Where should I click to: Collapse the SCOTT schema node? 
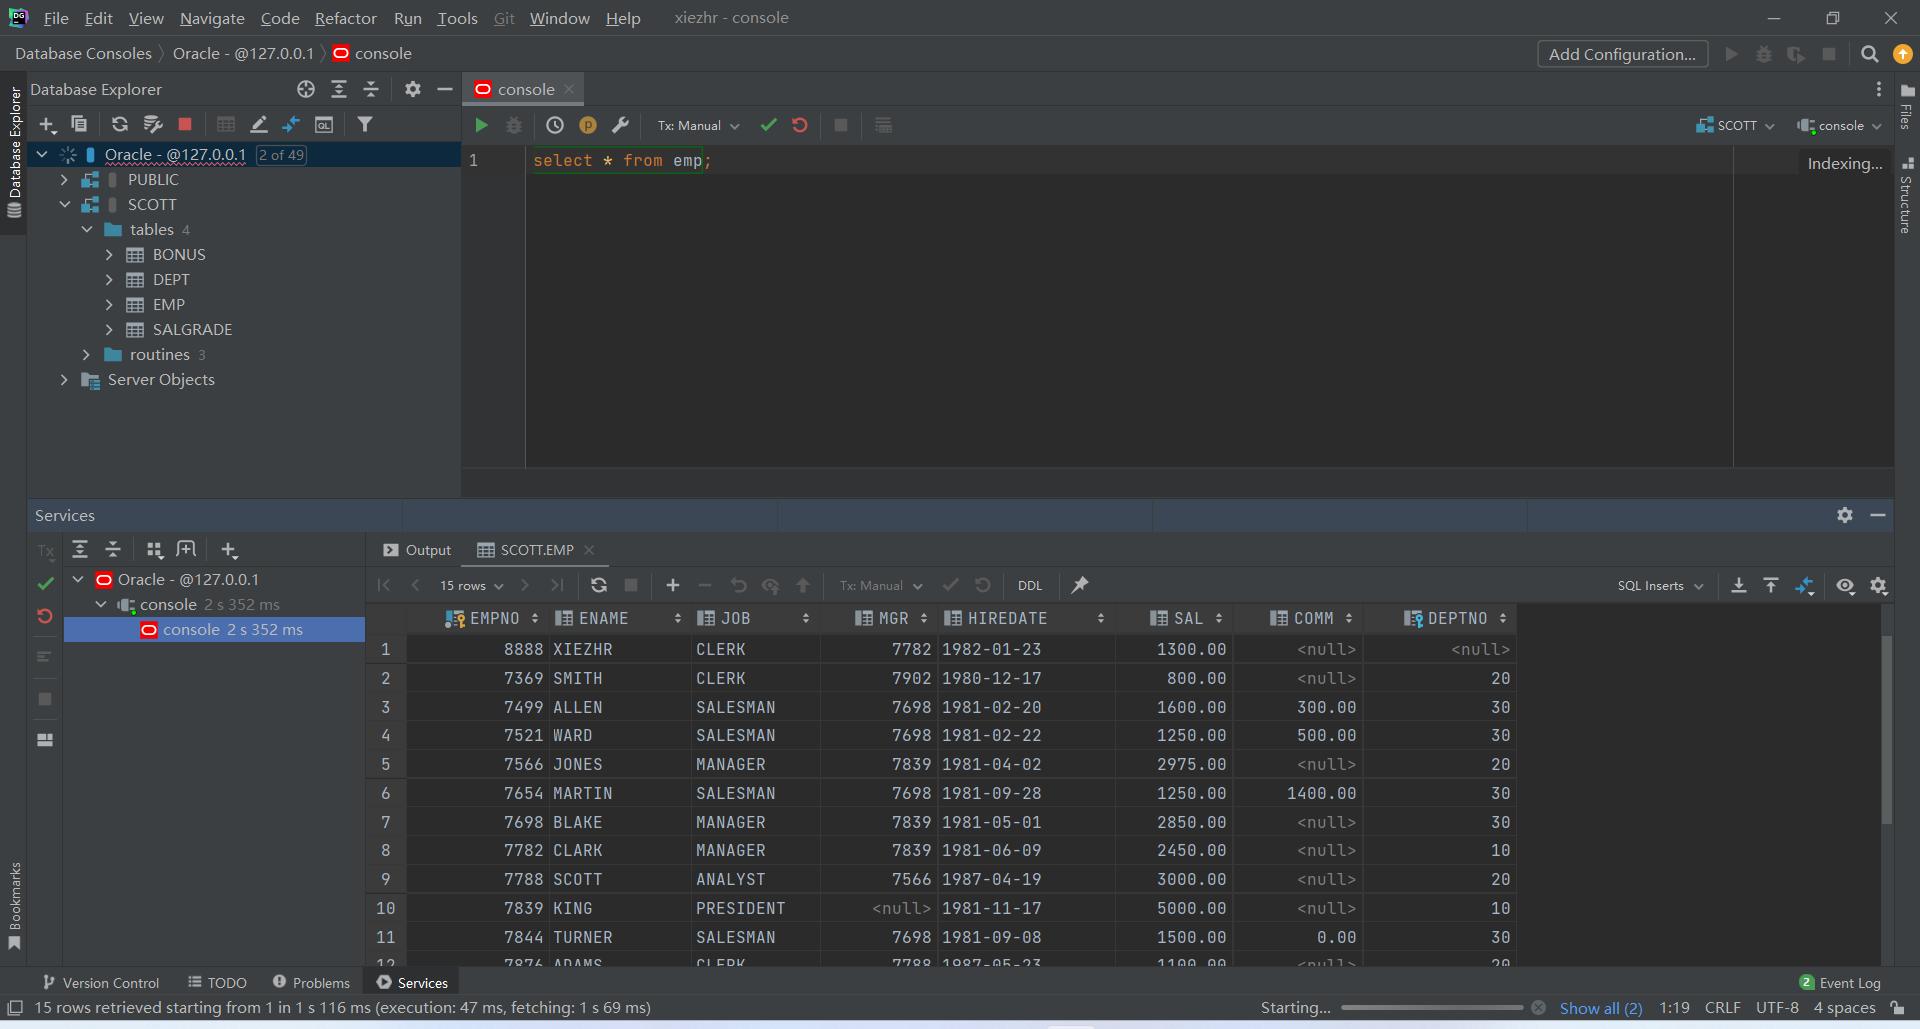point(64,205)
